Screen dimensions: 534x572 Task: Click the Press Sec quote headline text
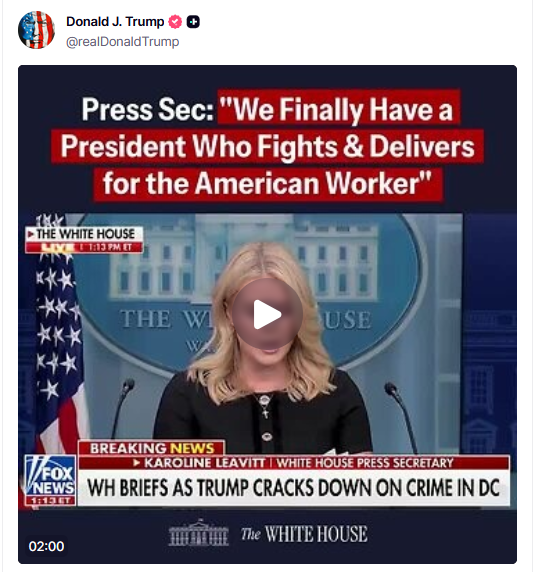point(267,146)
